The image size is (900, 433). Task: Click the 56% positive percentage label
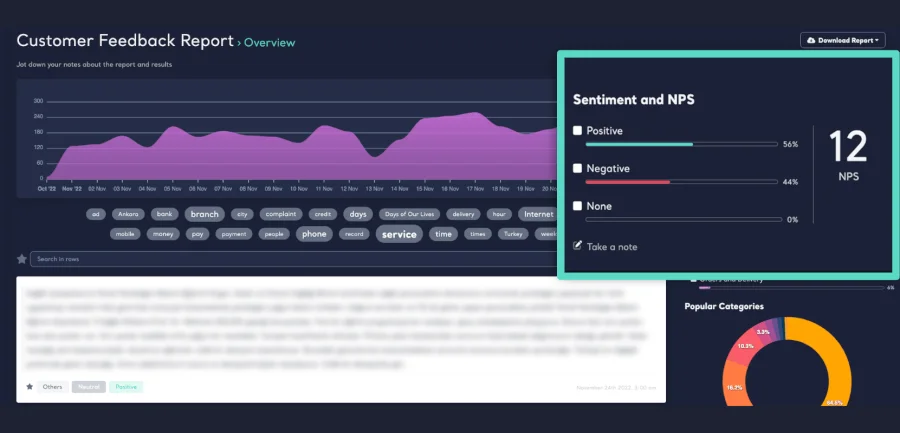790,145
